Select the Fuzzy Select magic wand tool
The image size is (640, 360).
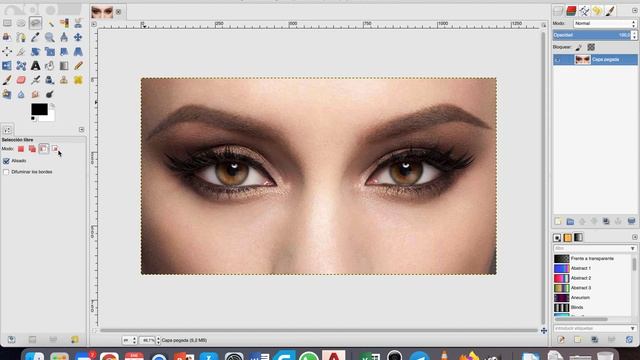[x=50, y=23]
